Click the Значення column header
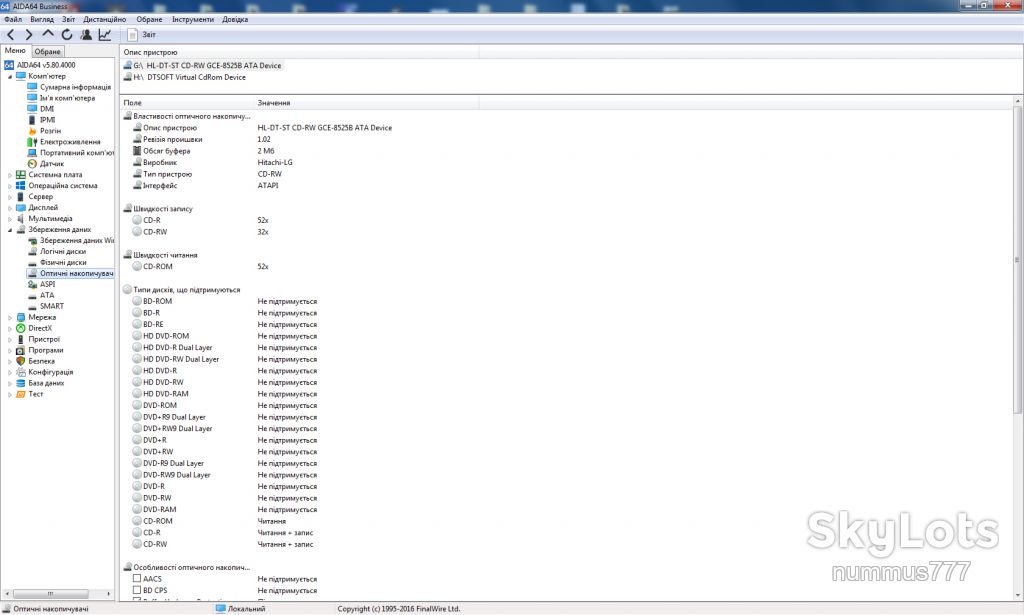This screenshot has height=615, width=1024. (366, 102)
